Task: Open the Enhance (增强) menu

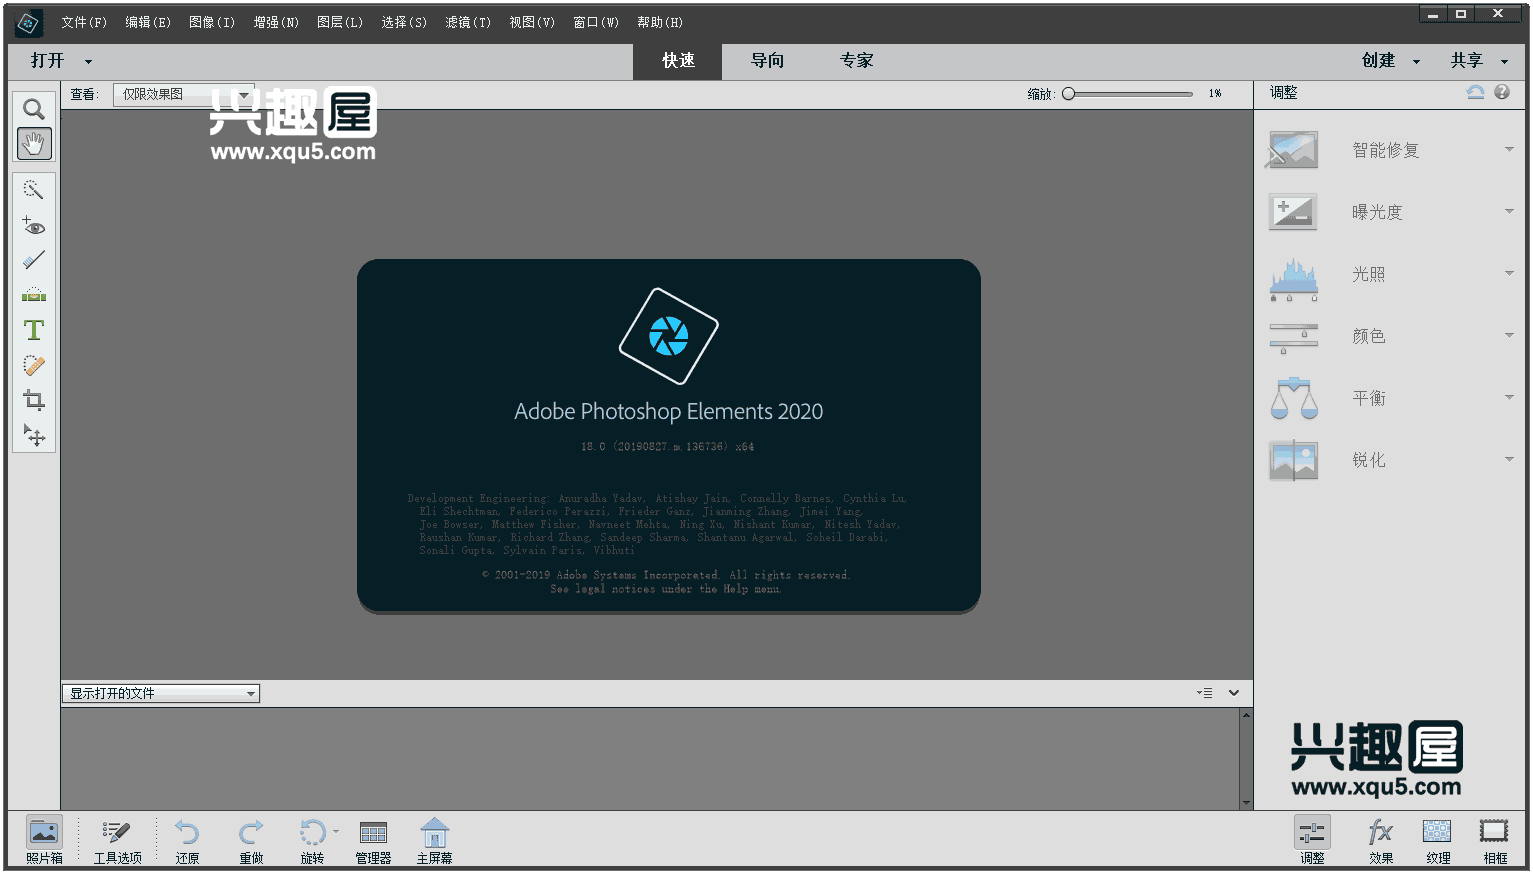Action: (x=276, y=22)
